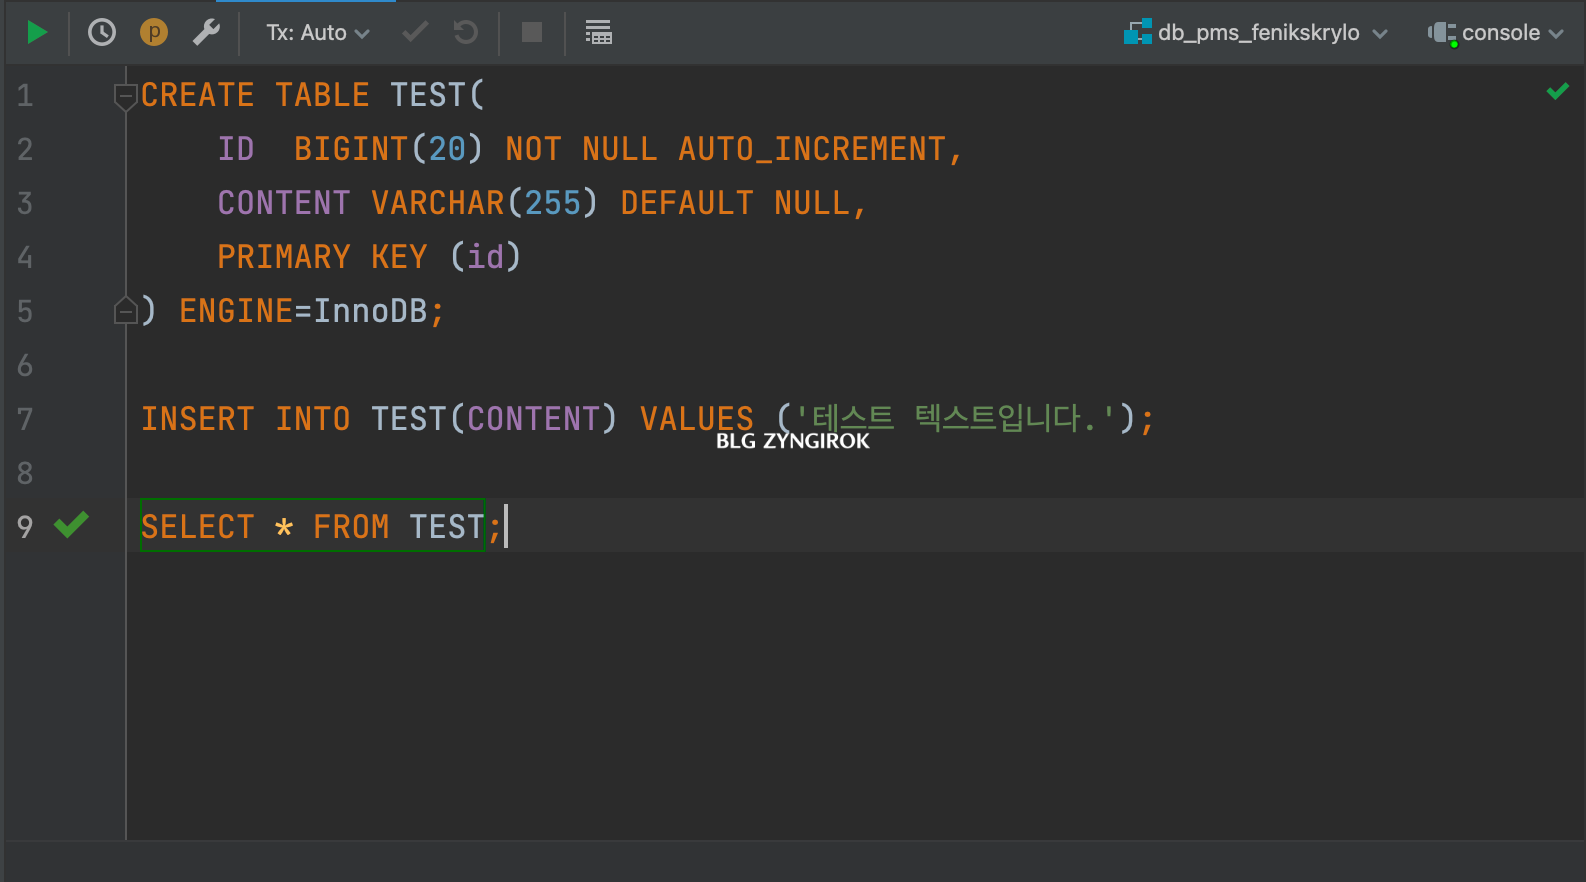1586x882 pixels.
Task: Click BIGINT on line 2
Action: 351,150
